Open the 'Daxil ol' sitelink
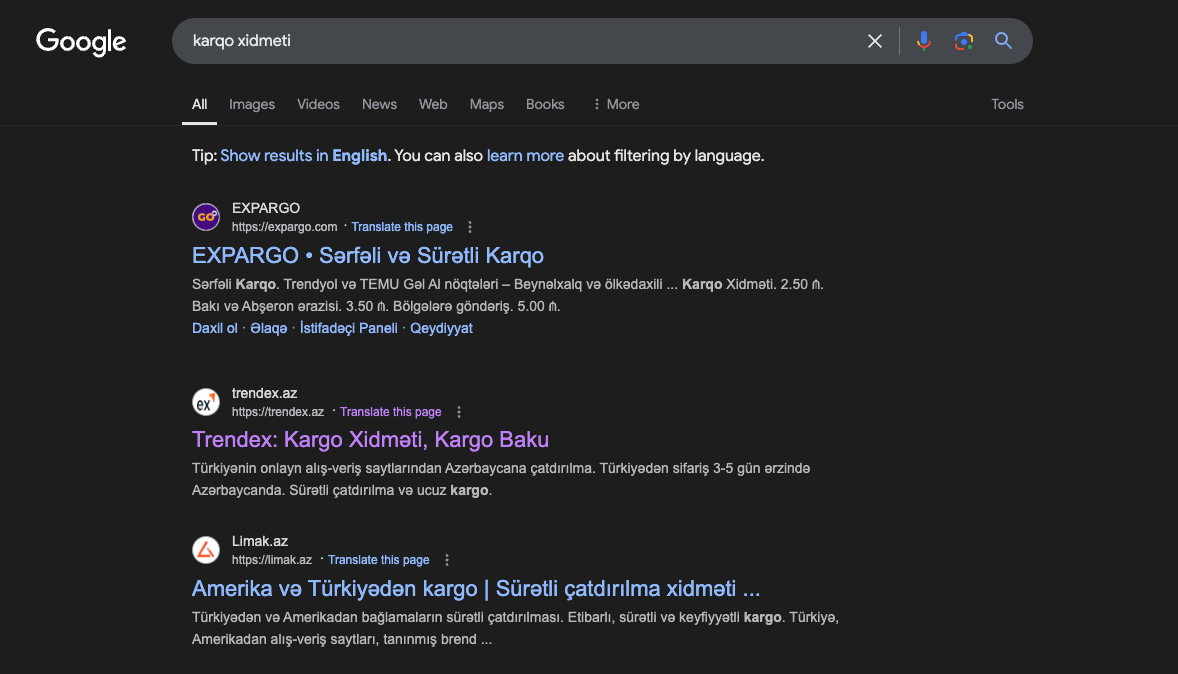The image size is (1178, 674). [x=214, y=328]
